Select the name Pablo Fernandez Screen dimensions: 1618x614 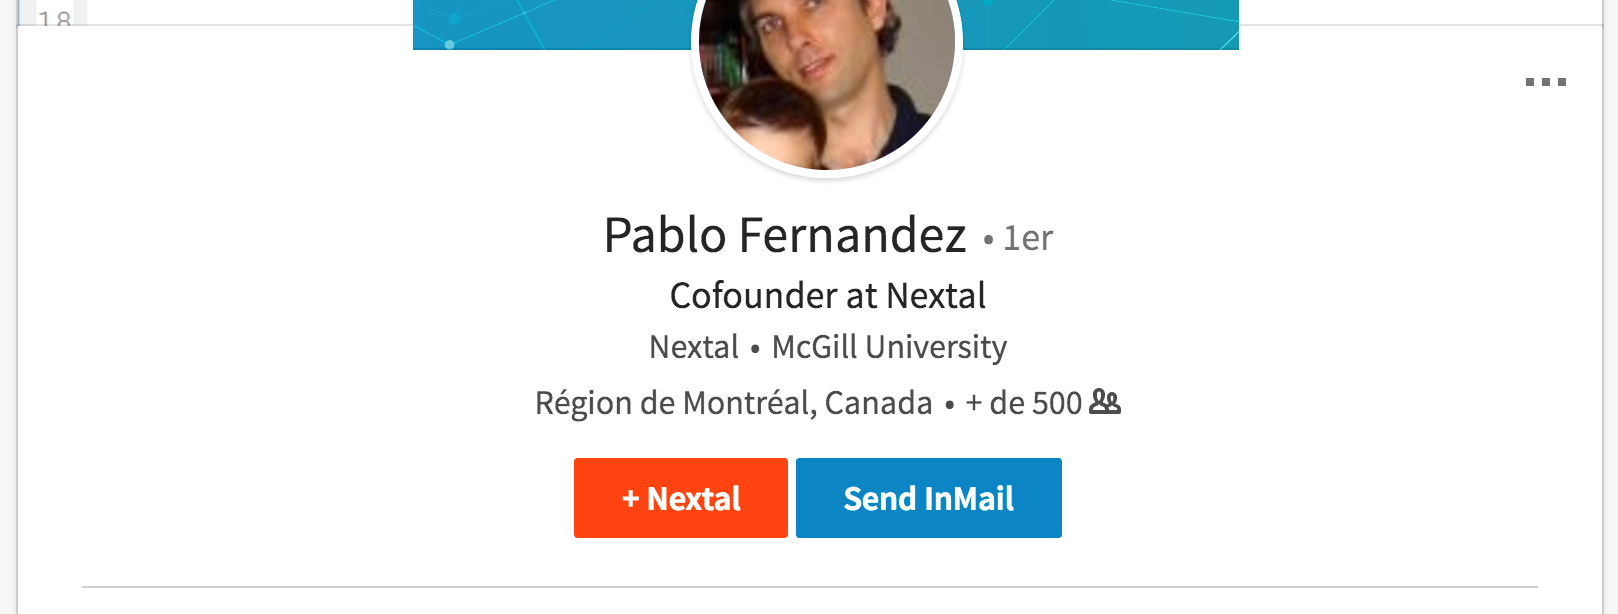[785, 237]
